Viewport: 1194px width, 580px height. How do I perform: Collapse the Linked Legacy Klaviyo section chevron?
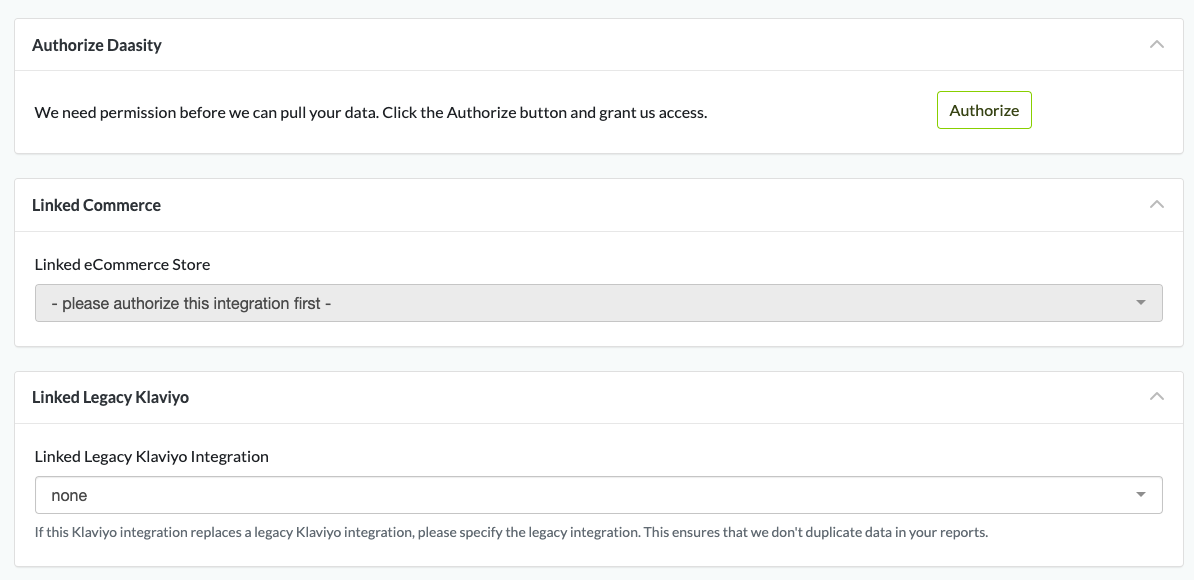pyautogui.click(x=1157, y=397)
